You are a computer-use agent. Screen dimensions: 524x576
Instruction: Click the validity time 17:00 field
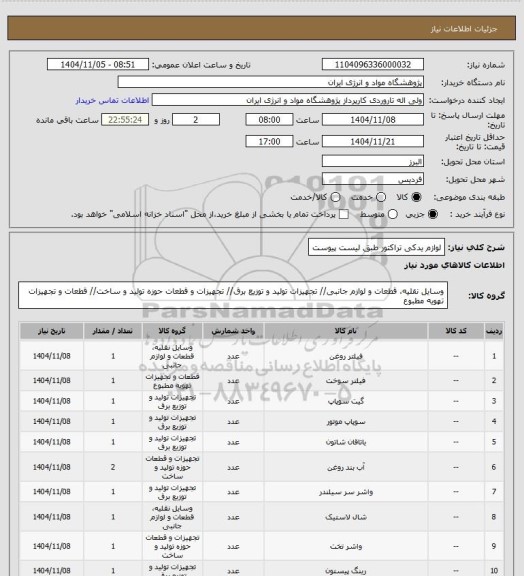(269, 141)
